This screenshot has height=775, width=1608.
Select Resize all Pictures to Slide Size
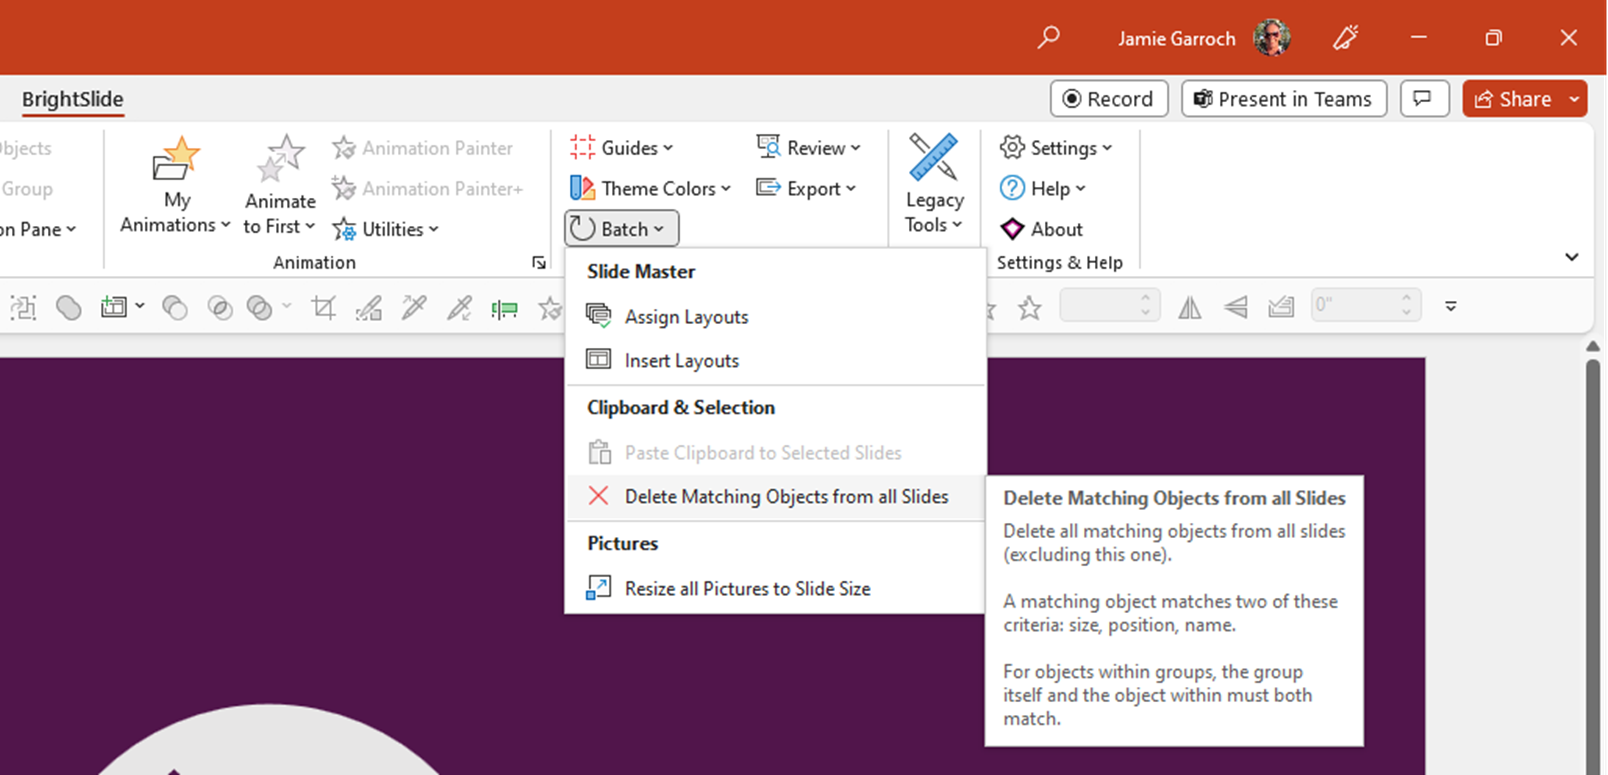(775, 589)
